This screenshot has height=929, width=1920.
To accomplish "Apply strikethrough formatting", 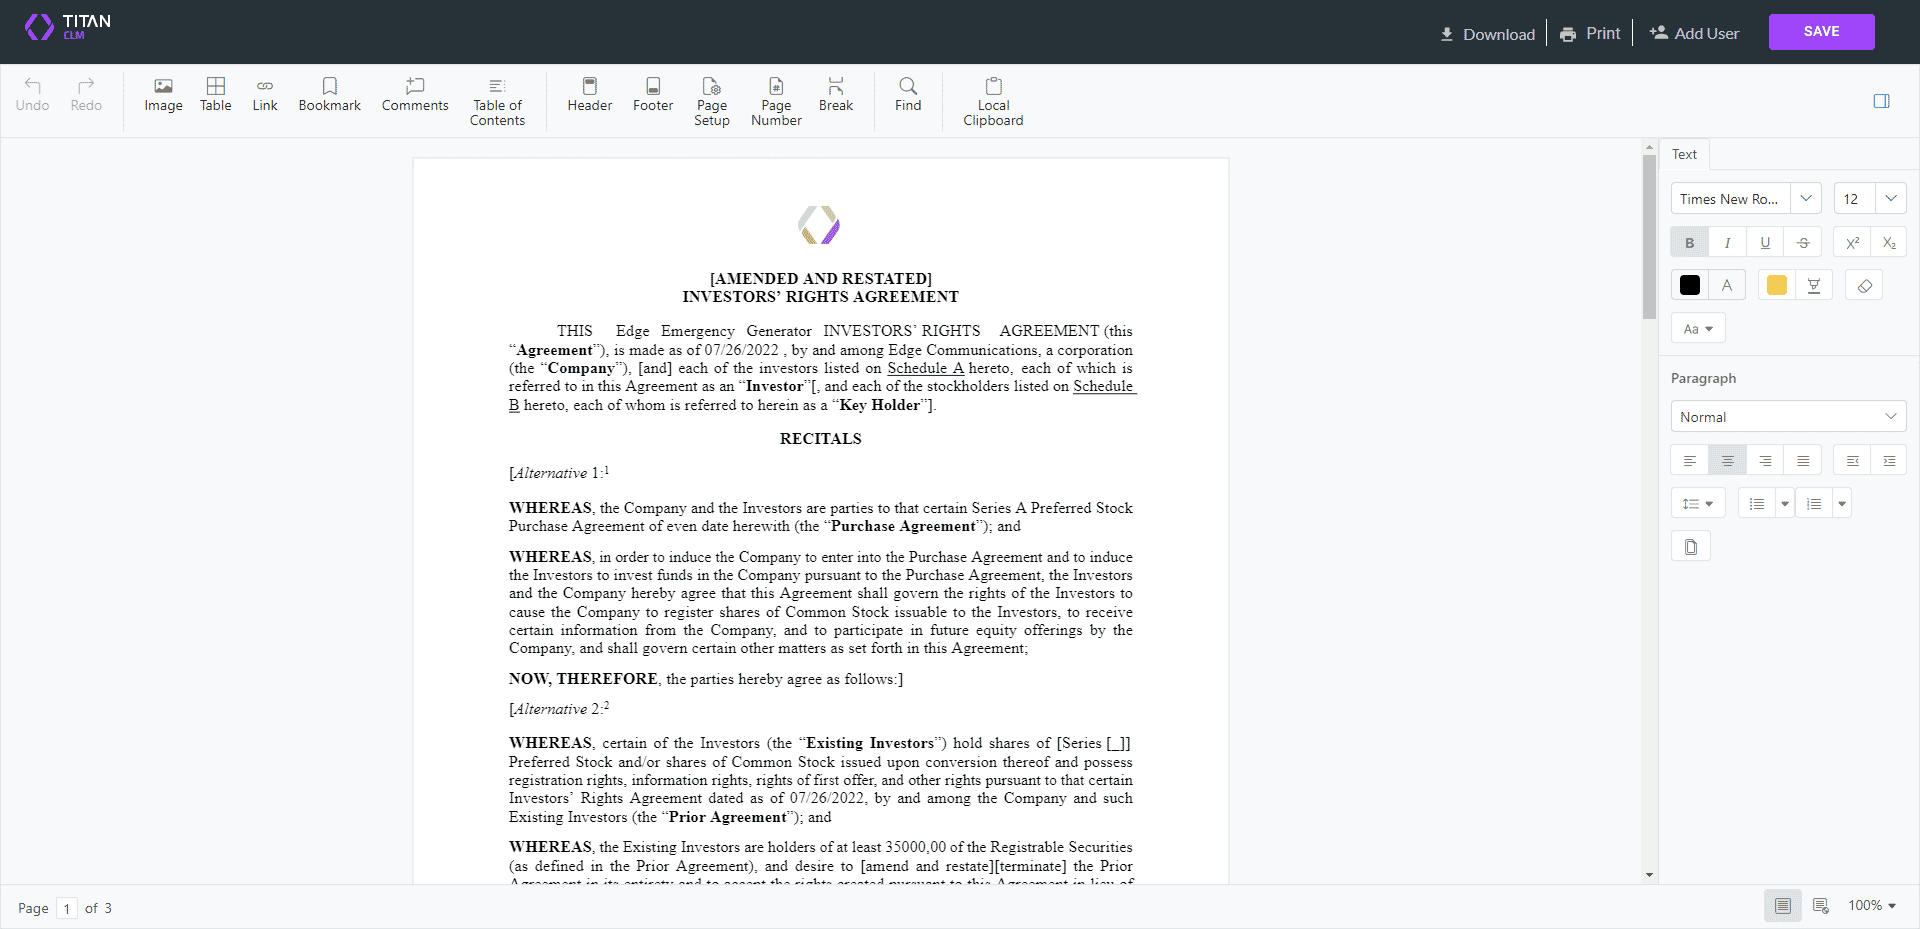I will 1803,241.
